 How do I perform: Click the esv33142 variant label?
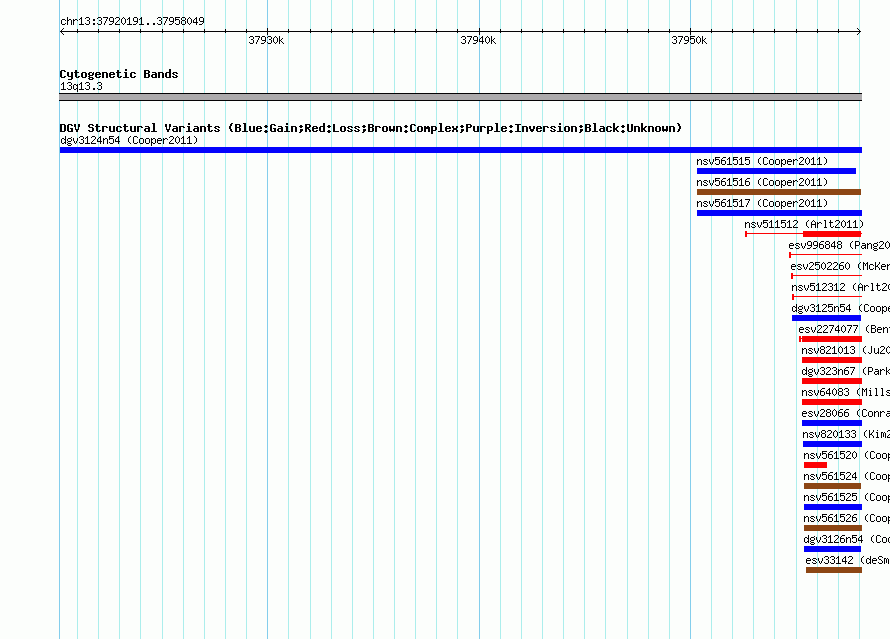848,560
